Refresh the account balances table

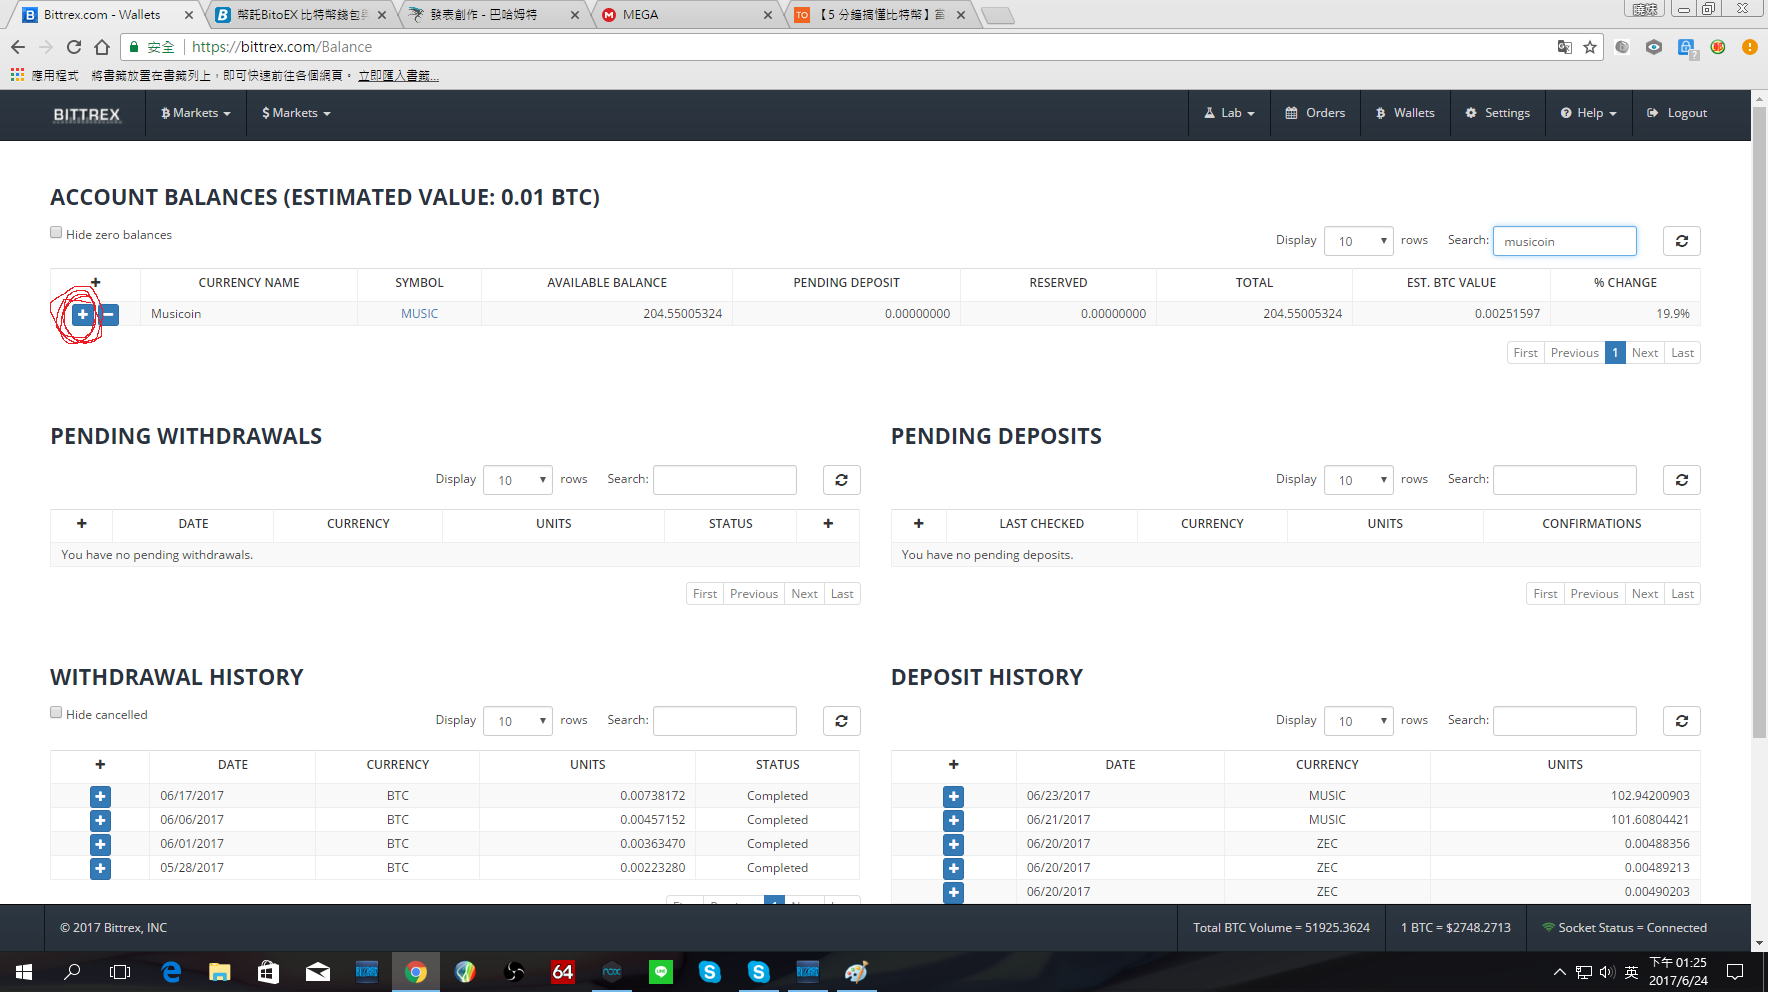click(1681, 241)
